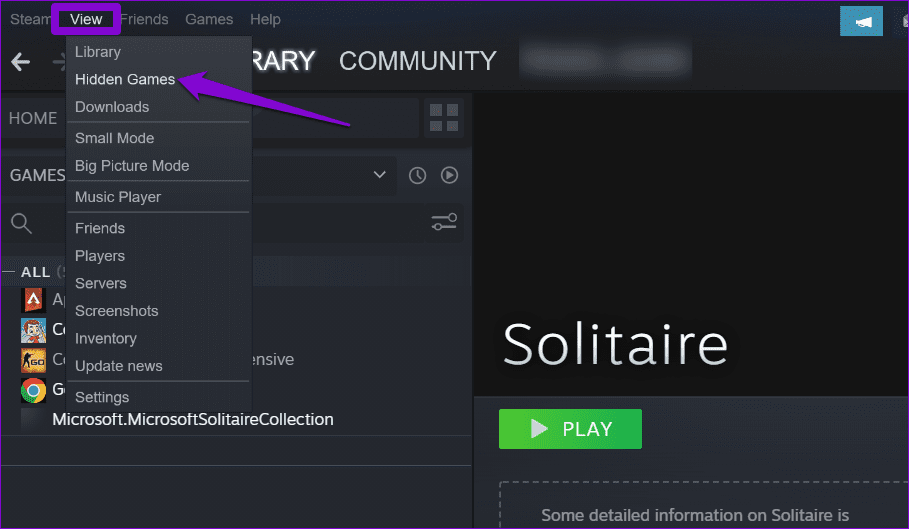Open the Friends menu in menu bar
Image resolution: width=909 pixels, height=529 pixels.
pos(144,19)
